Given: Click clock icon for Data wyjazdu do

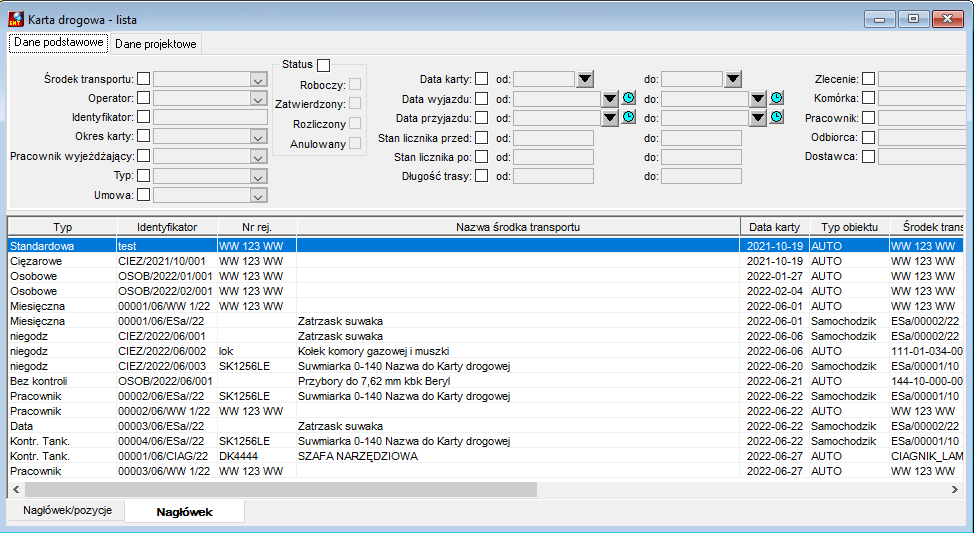Looking at the screenshot, I should click(777, 98).
